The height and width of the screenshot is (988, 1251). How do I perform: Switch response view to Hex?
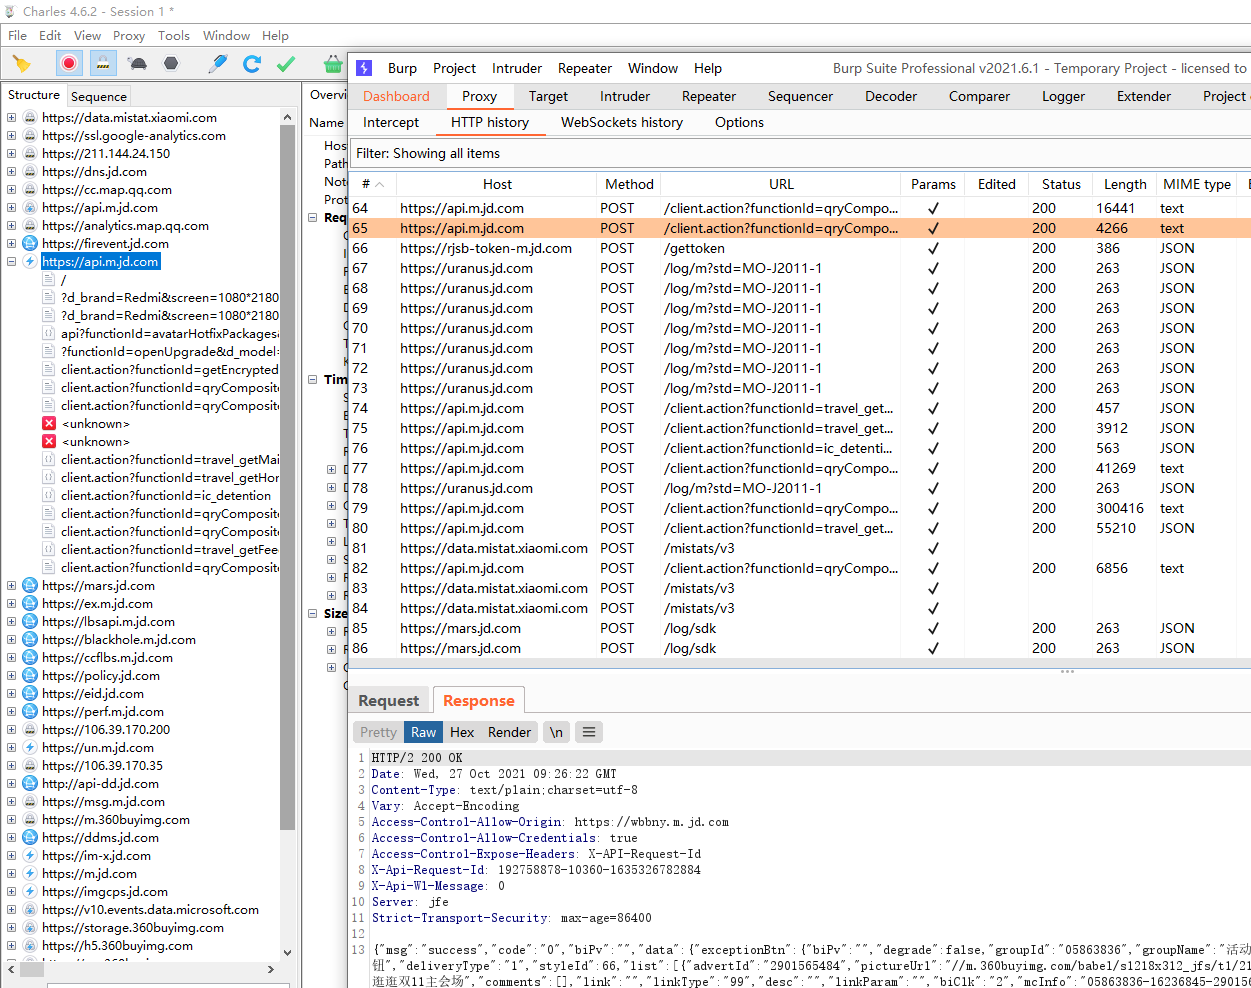[x=462, y=732]
